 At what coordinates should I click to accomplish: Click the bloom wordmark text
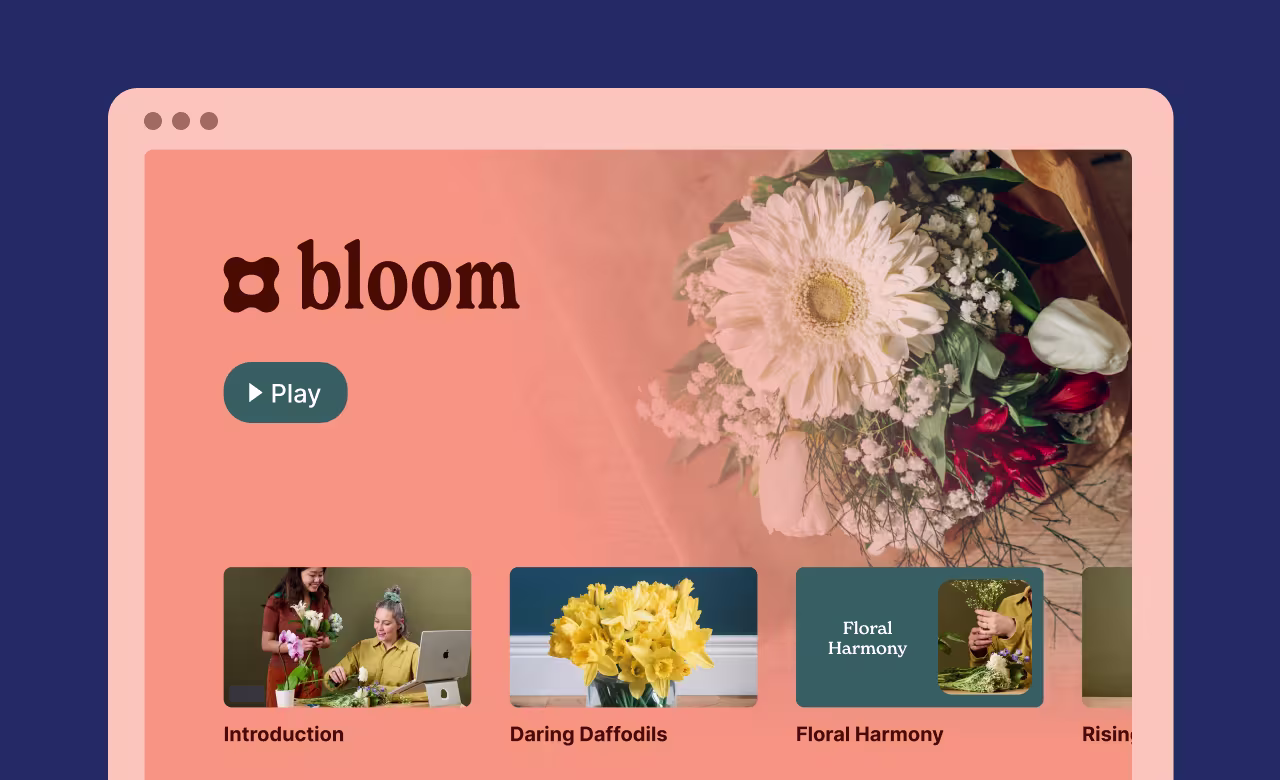pyautogui.click(x=409, y=275)
